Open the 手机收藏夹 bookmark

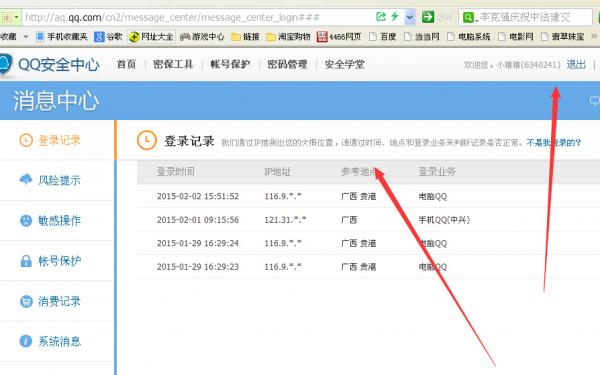(x=62, y=37)
